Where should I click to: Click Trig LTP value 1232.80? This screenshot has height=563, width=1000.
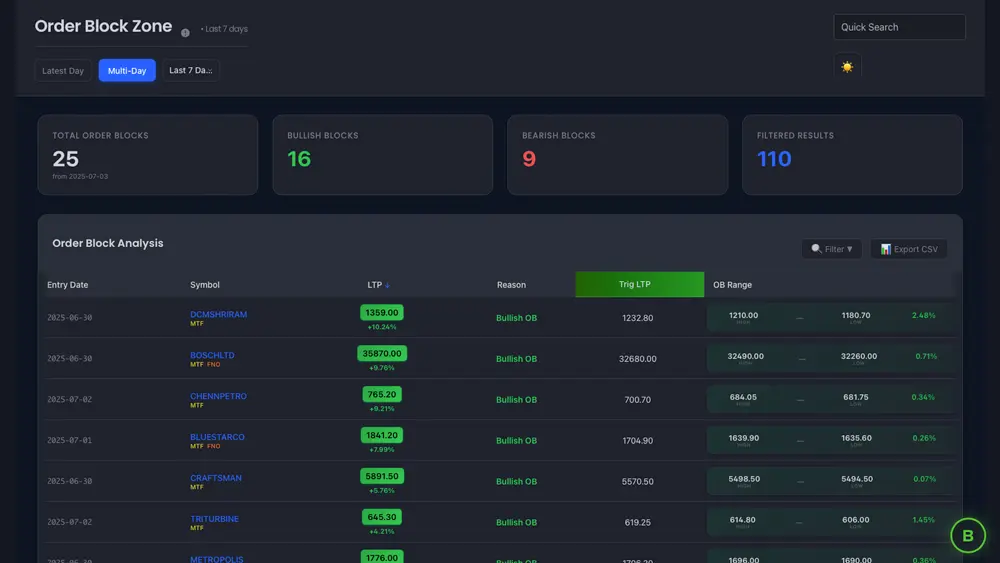coord(637,318)
